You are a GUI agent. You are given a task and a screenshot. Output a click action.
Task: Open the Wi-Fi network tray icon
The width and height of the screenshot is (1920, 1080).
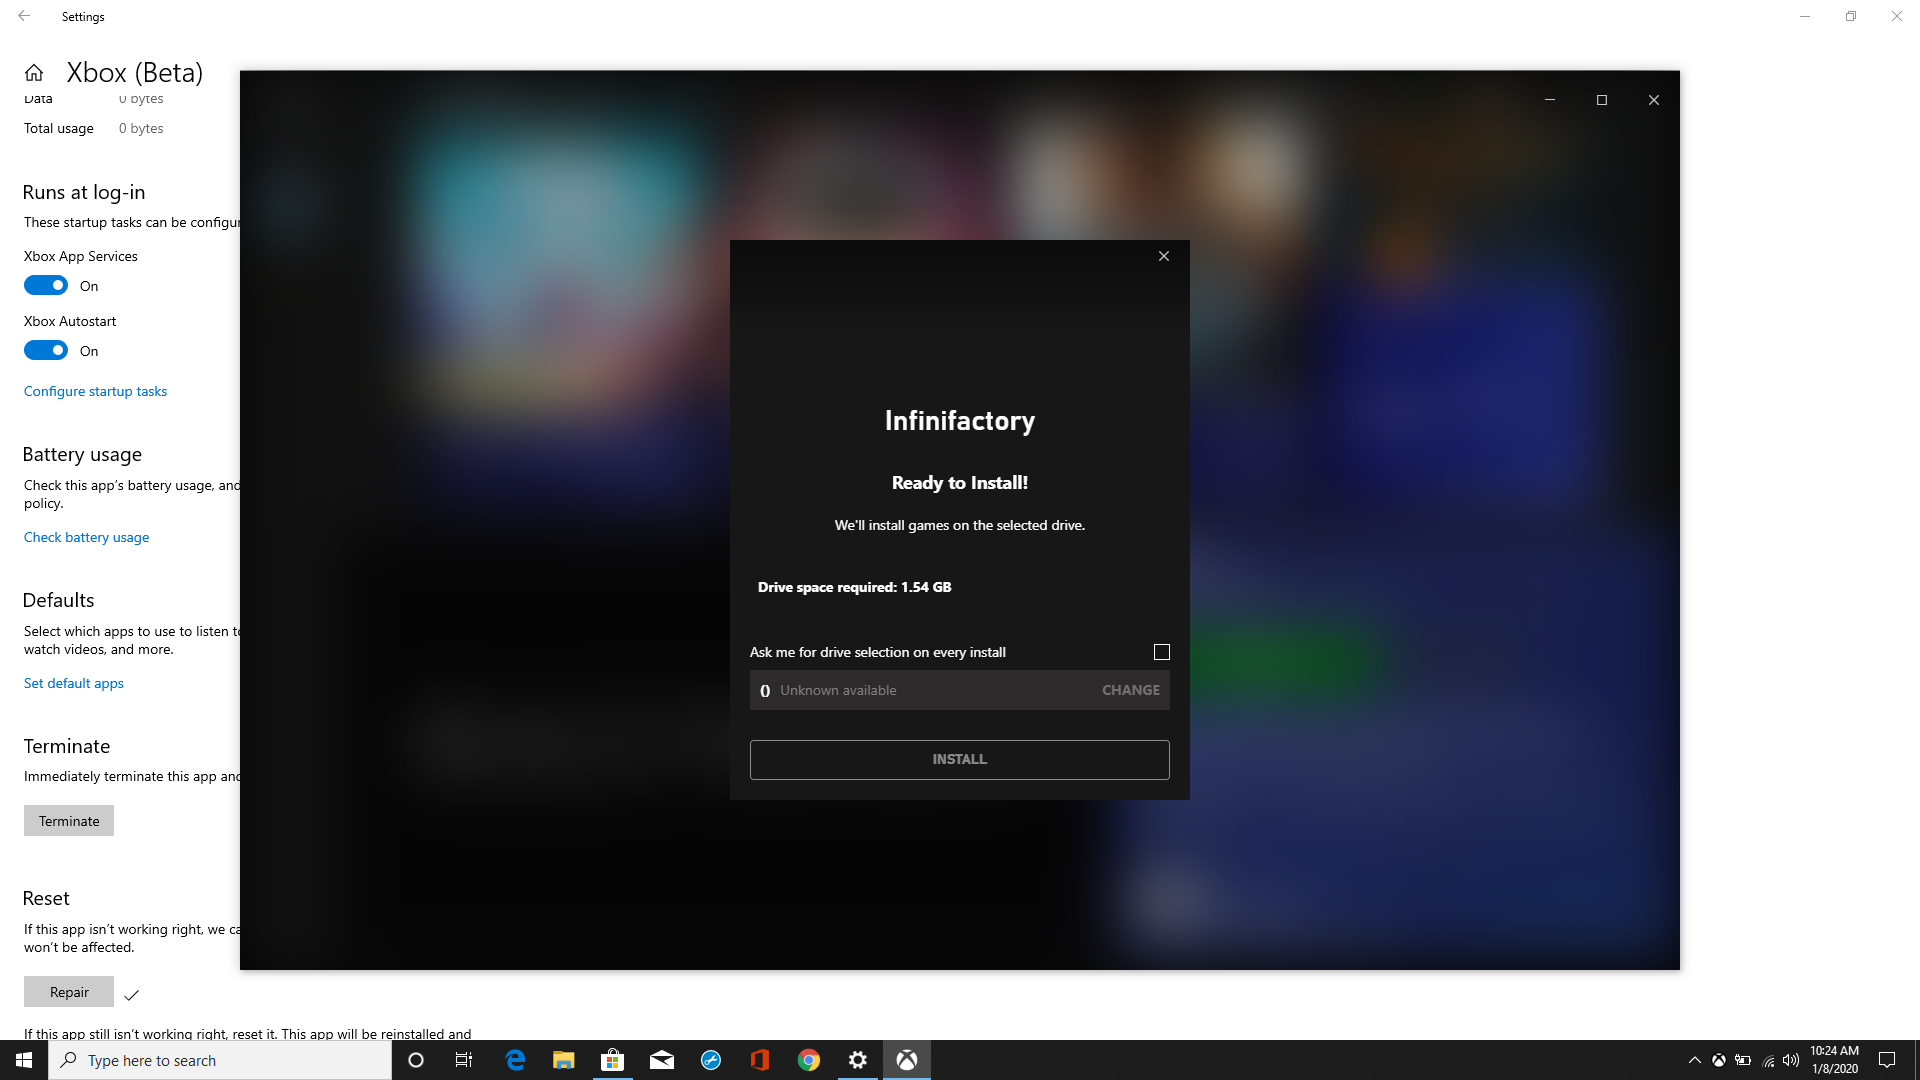tap(1768, 1060)
